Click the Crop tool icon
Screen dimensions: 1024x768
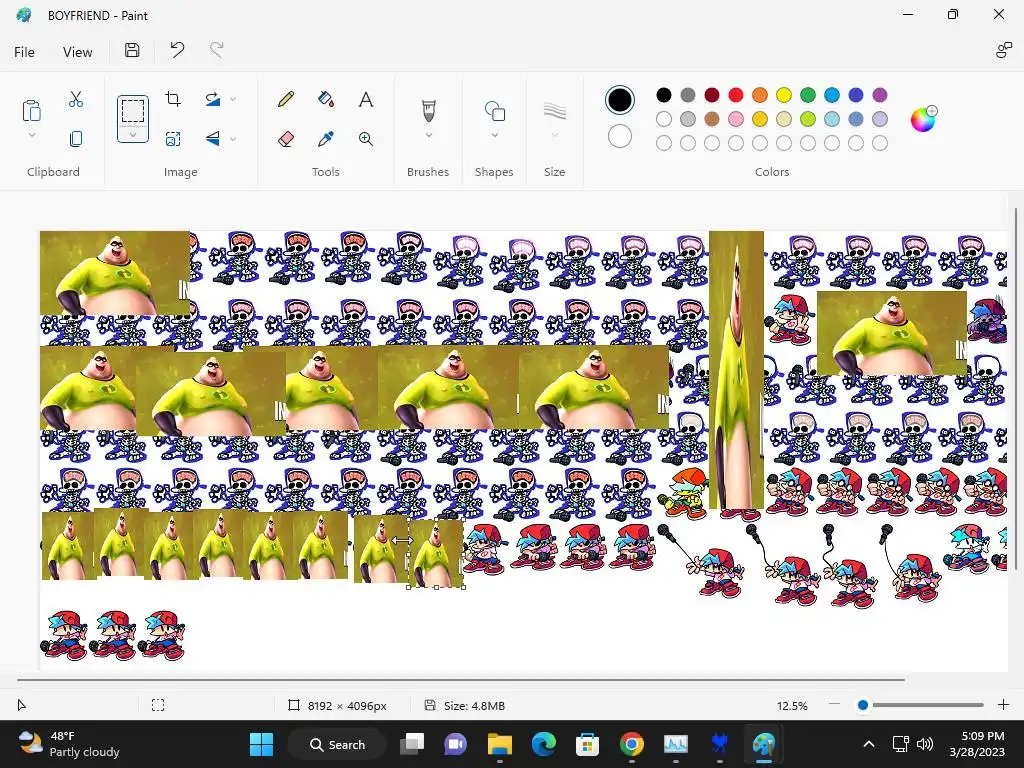(x=173, y=99)
